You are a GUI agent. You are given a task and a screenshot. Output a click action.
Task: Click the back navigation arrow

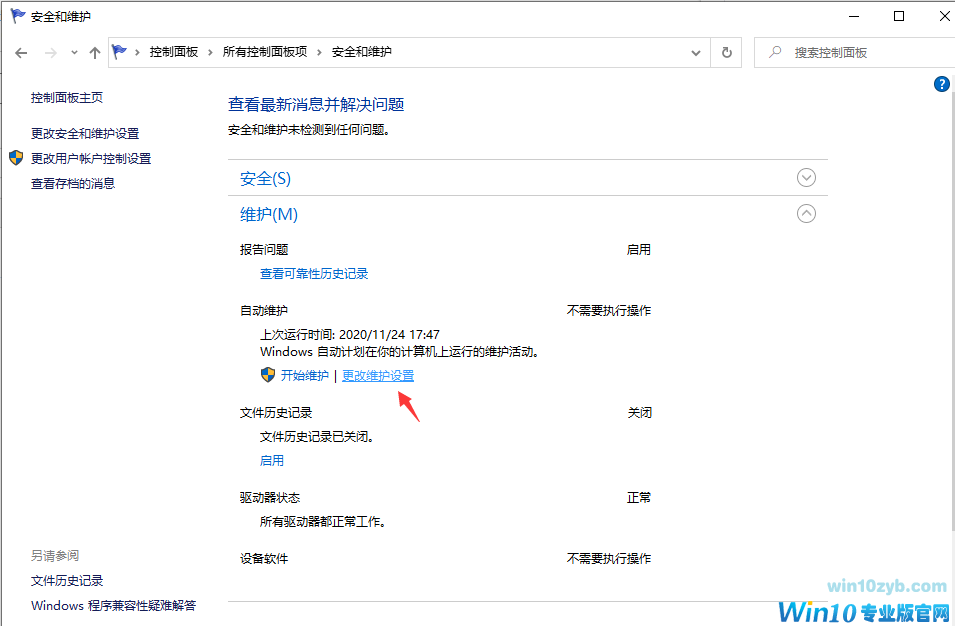[21, 52]
